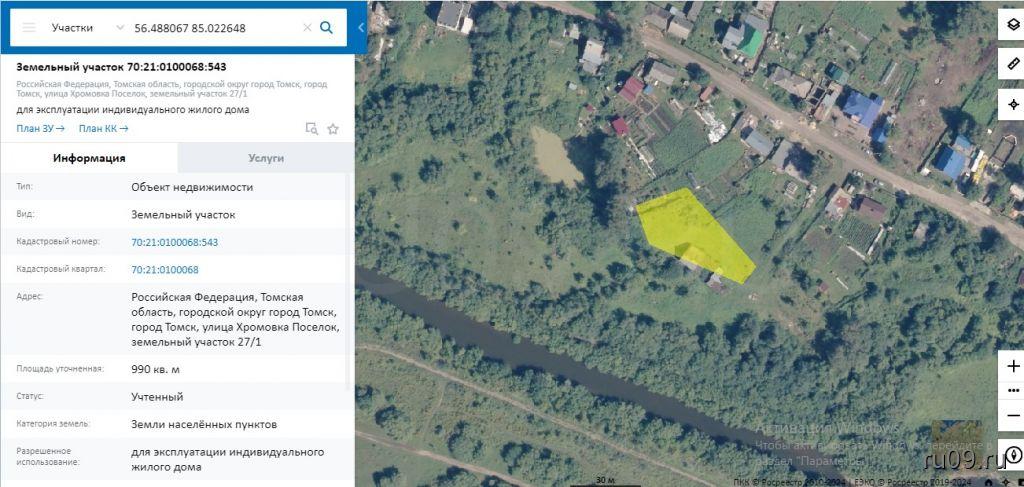This screenshot has width=1024, height=487.
Task: Open the План КК link
Action: [x=103, y=128]
